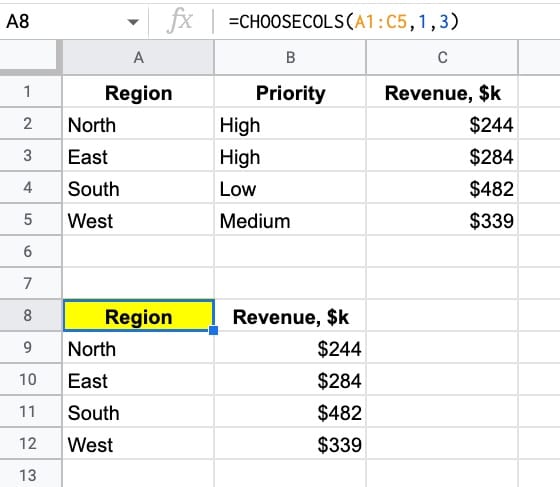Click cell A5 containing West
Screen dimensions: 560x487
click(x=139, y=220)
